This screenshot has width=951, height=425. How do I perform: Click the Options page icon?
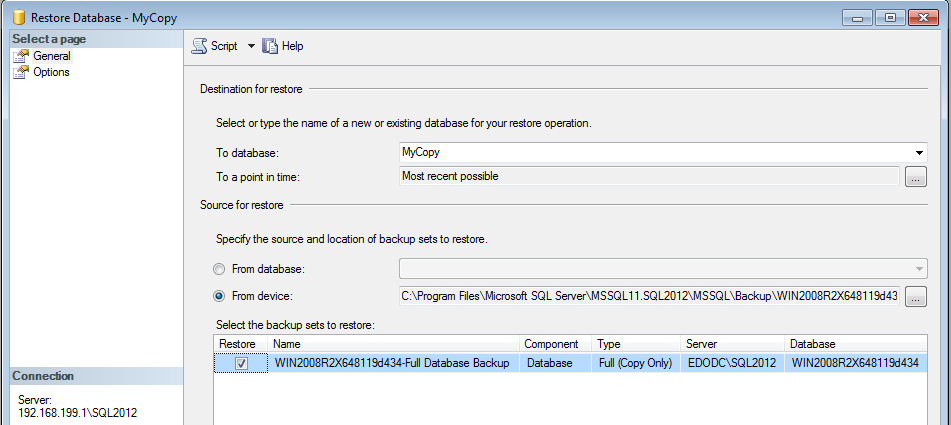tap(20, 72)
